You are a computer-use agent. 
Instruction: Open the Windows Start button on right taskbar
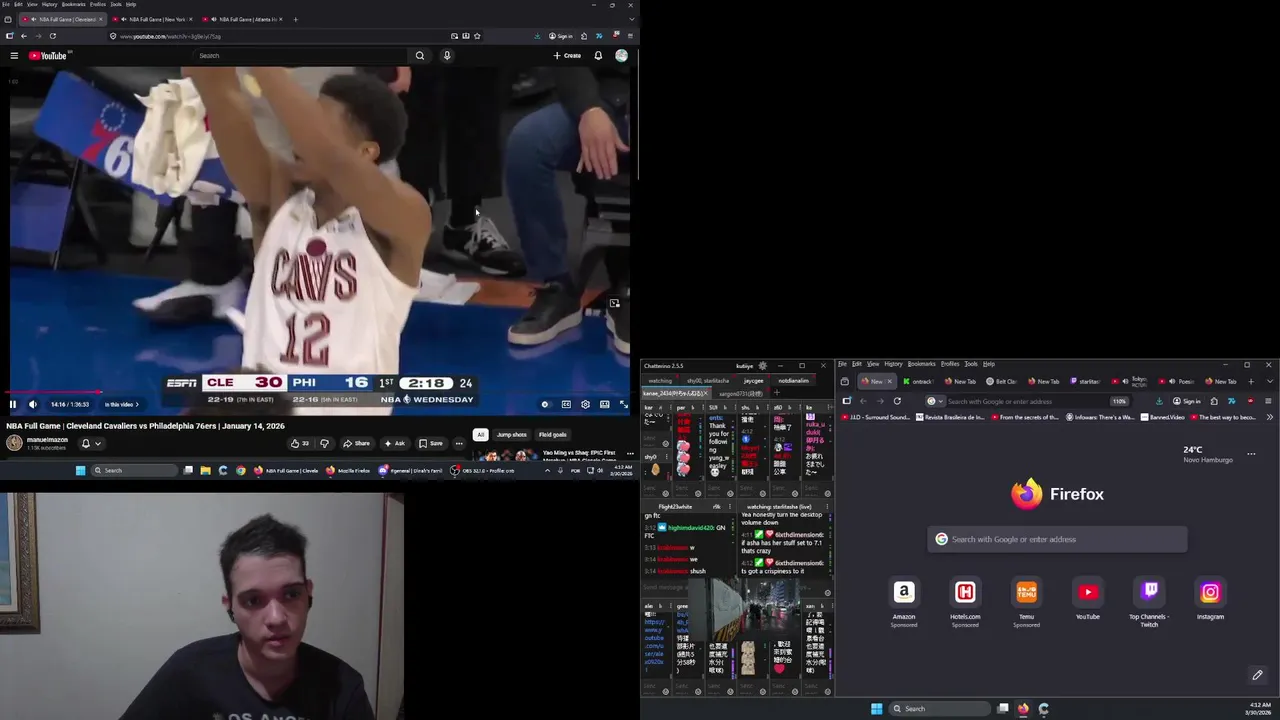pos(877,709)
